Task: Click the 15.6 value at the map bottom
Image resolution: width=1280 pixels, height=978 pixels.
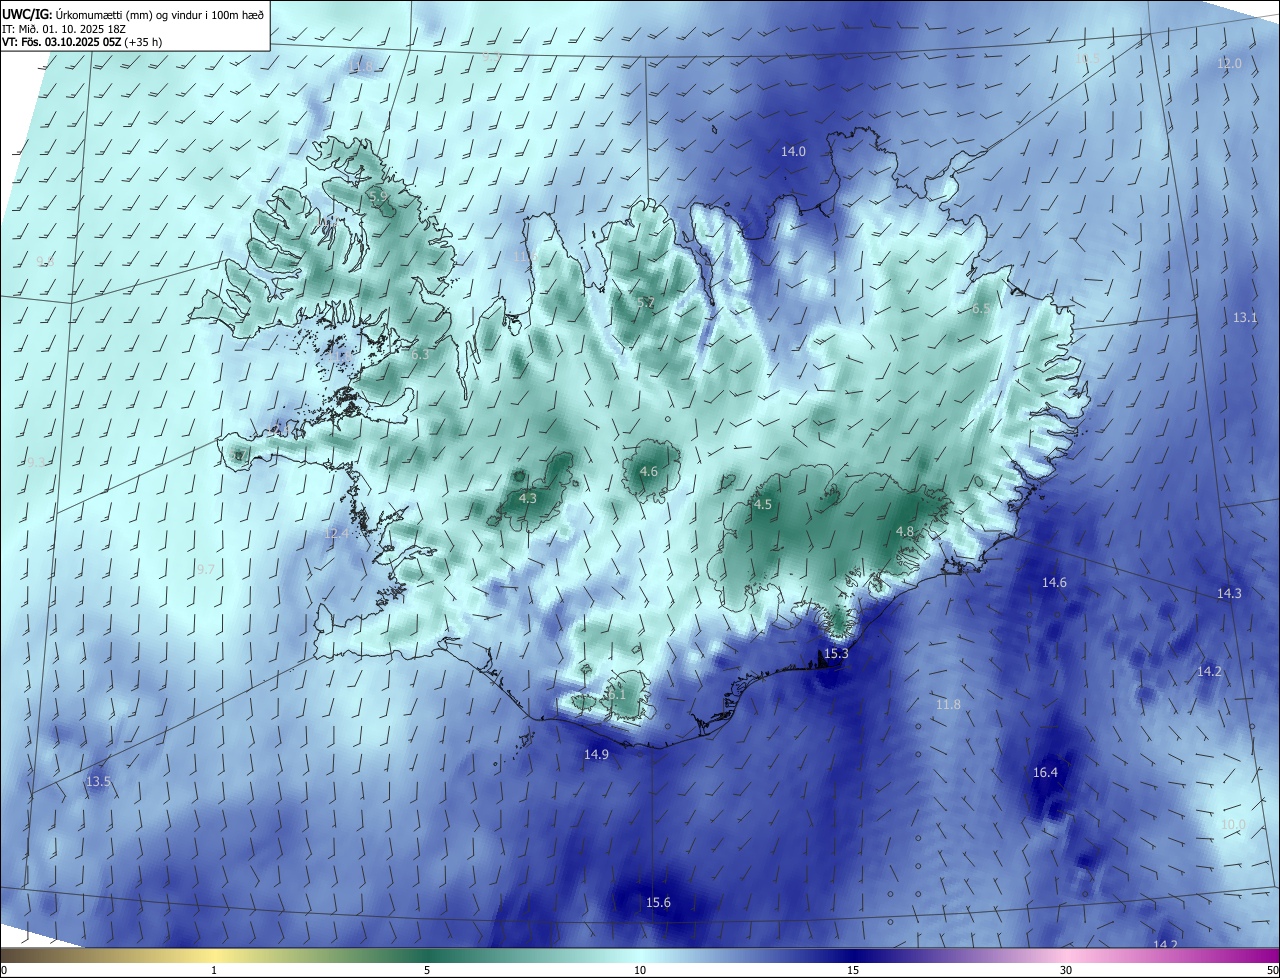Action: (658, 902)
